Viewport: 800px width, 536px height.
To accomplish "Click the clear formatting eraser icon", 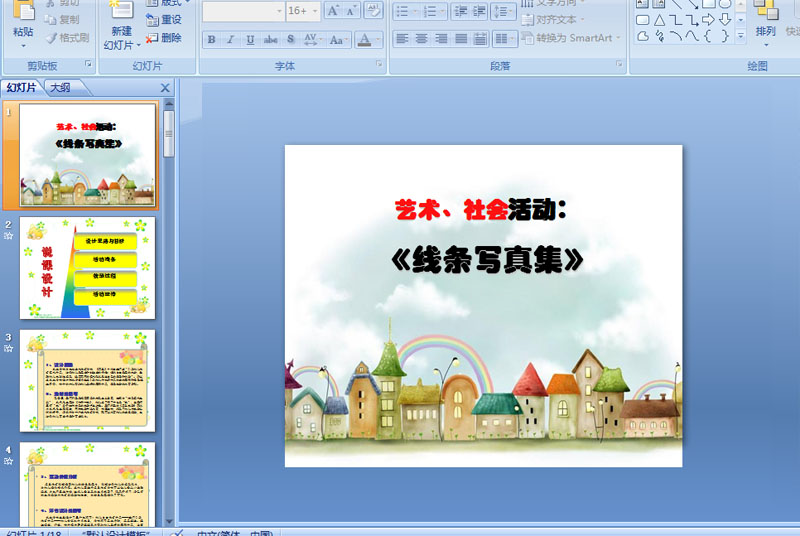I will click(373, 11).
